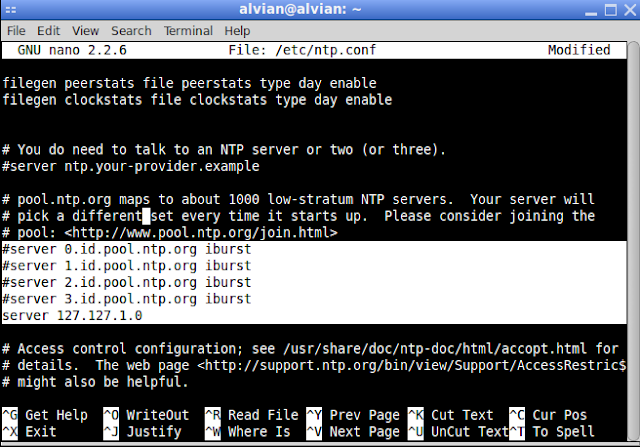Click 'File: /etc/ntp.conf' in nano header
The width and height of the screenshot is (640, 447).
point(302,50)
